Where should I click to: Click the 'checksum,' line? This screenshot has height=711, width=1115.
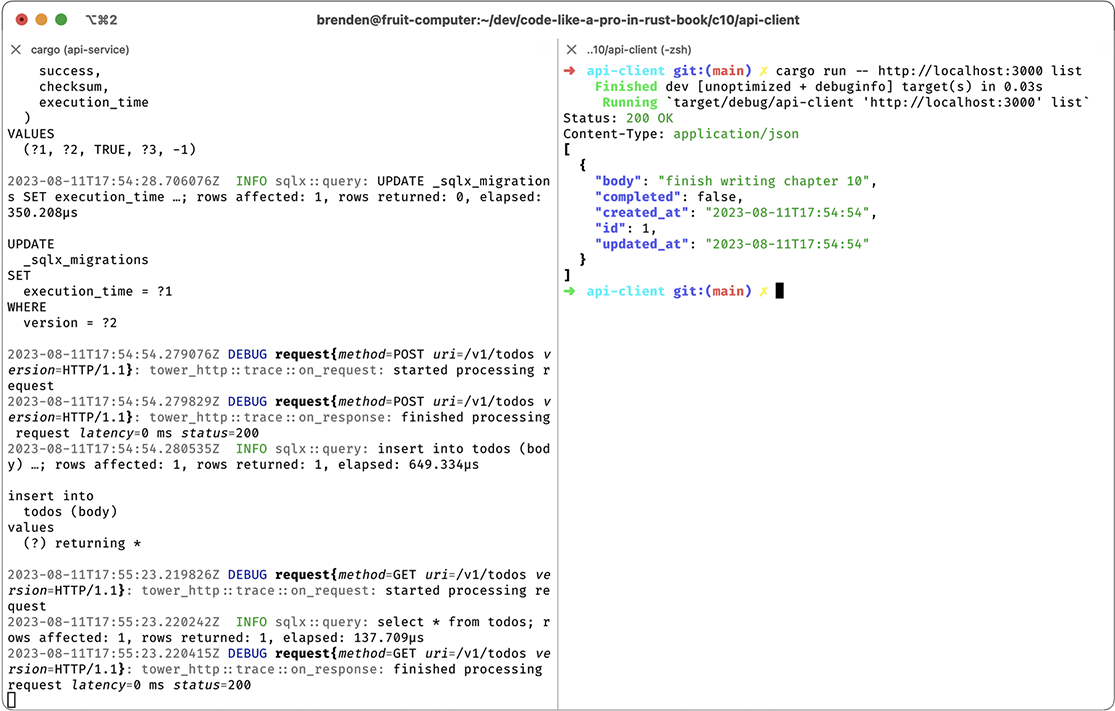(74, 87)
